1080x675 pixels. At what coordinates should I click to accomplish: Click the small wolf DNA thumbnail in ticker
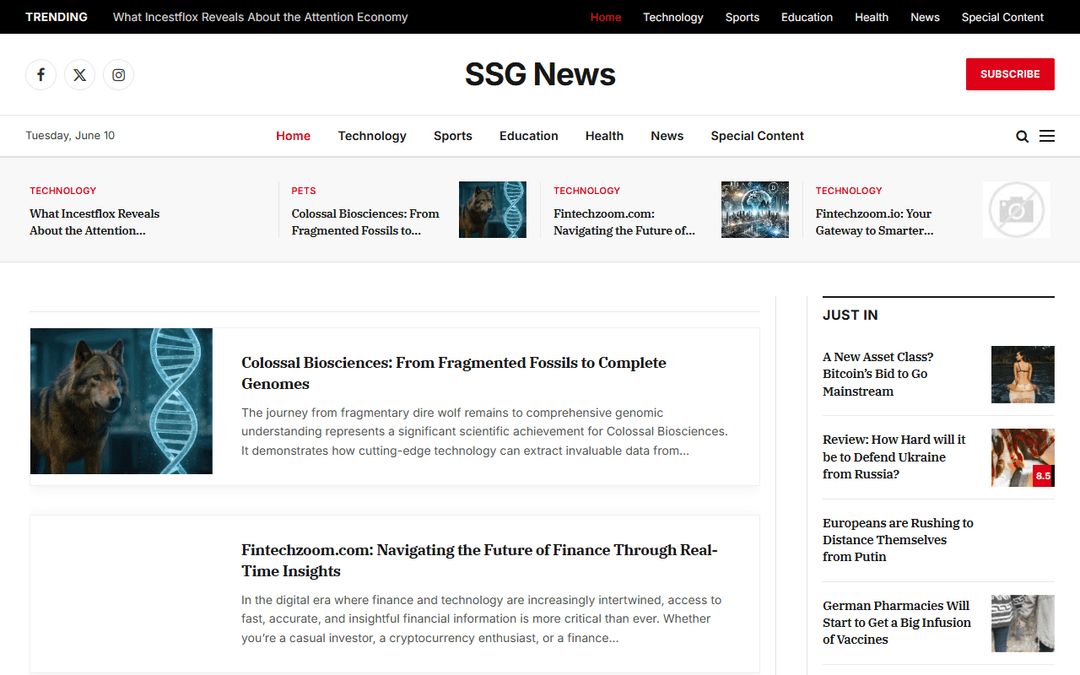click(492, 209)
